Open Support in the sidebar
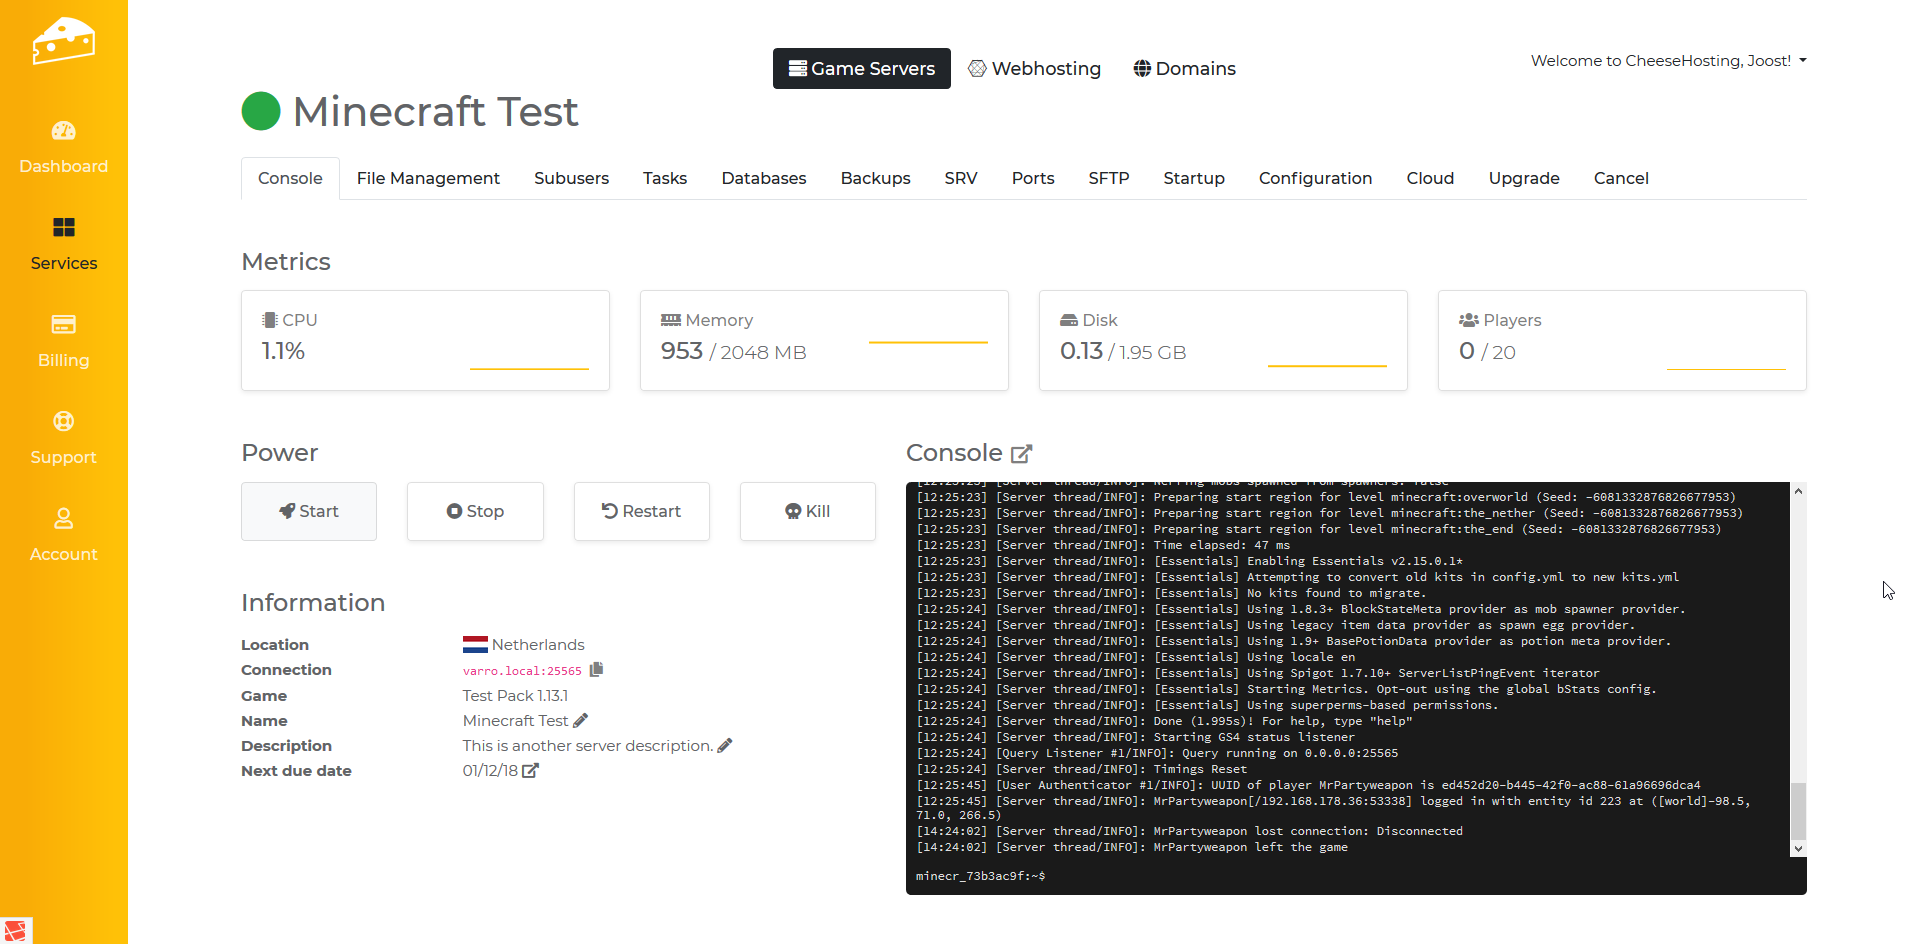Image resolution: width=1920 pixels, height=944 pixels. 63,438
